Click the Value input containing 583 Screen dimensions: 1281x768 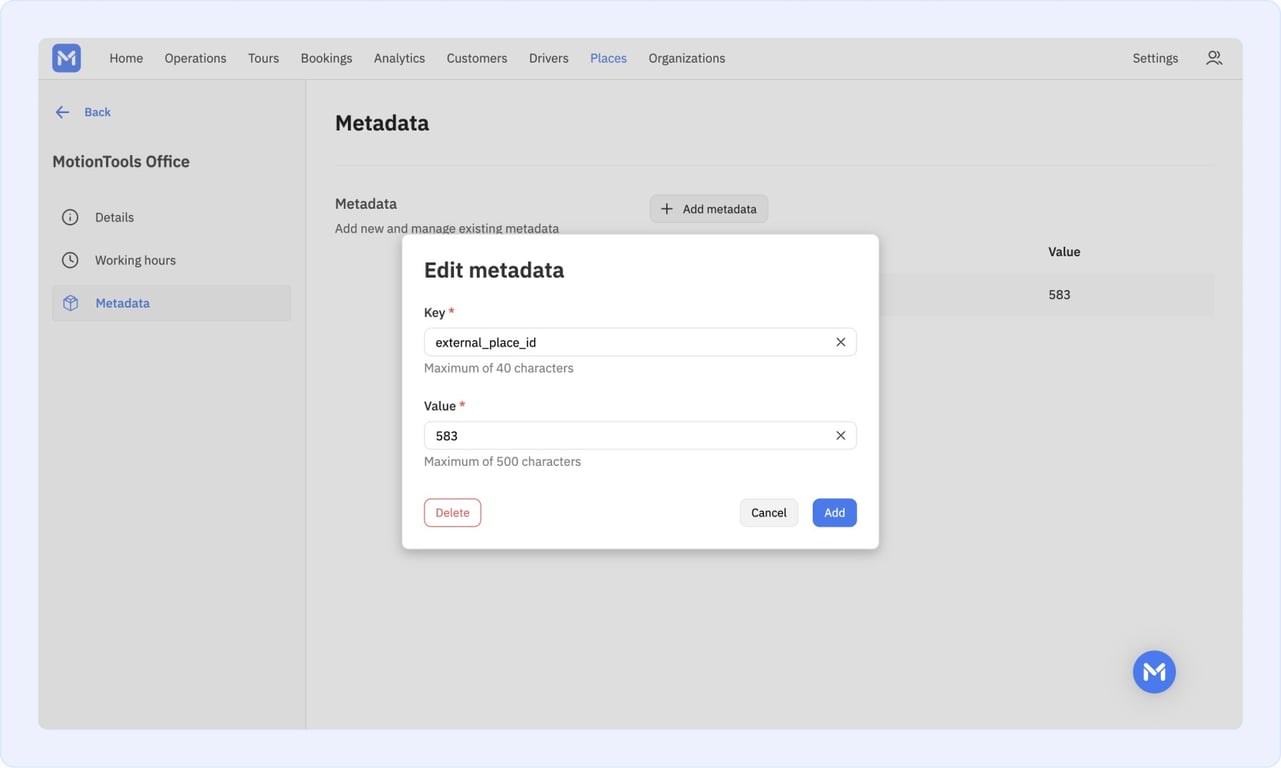tap(640, 436)
